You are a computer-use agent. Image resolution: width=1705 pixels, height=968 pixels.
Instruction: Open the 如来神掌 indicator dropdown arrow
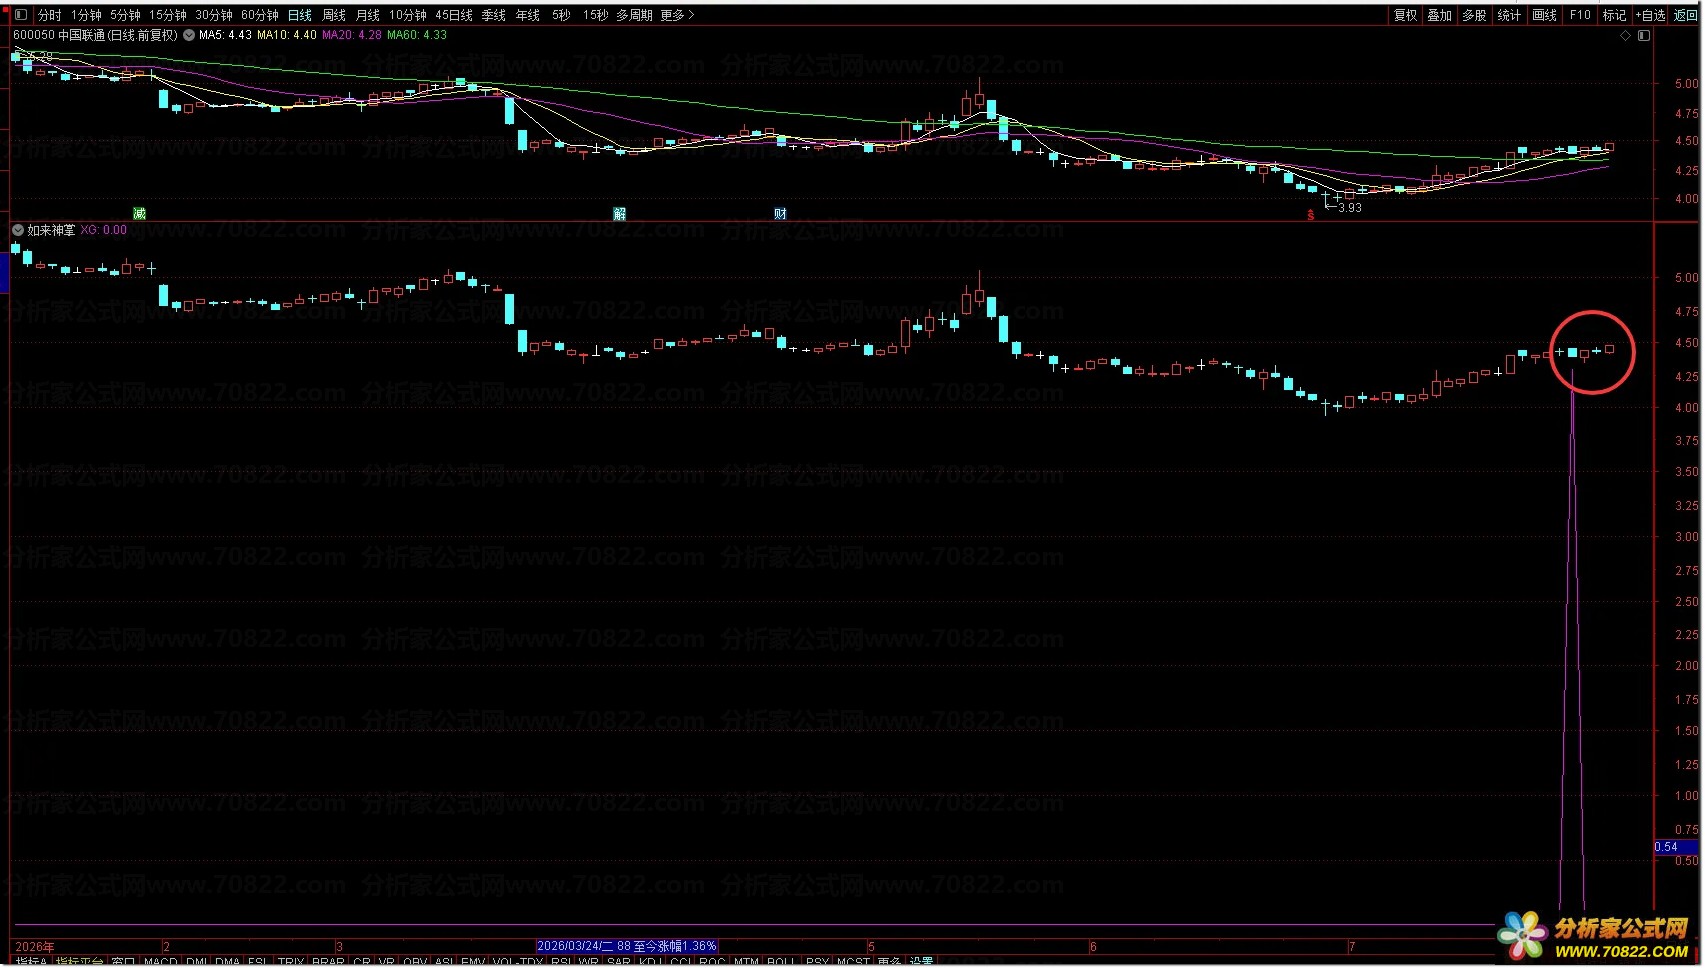(18, 230)
